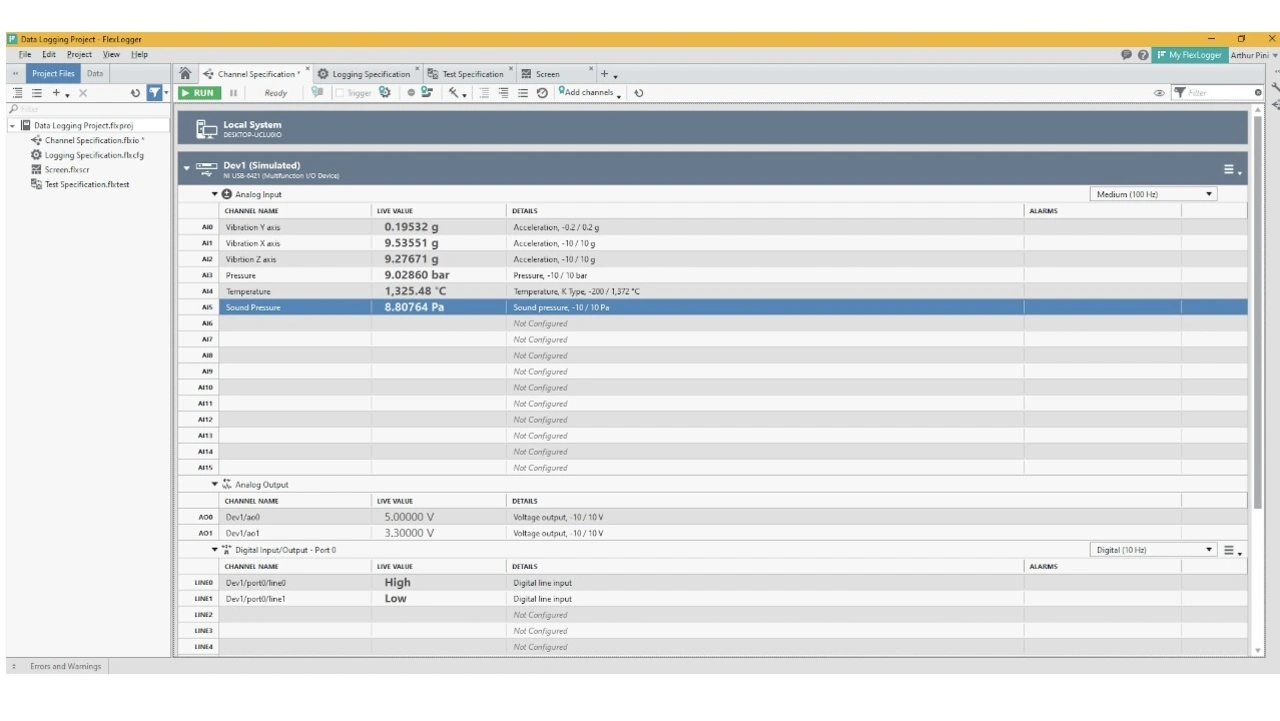Enable the Trigger checkbox

pyautogui.click(x=340, y=93)
